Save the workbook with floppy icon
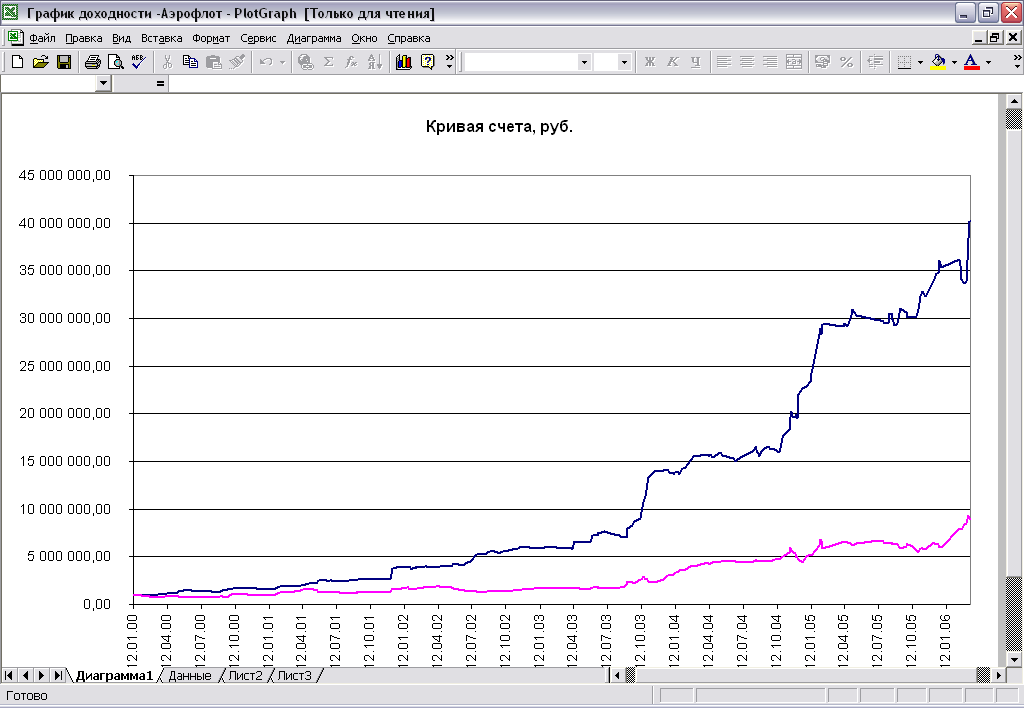The height and width of the screenshot is (708, 1024). (x=64, y=62)
